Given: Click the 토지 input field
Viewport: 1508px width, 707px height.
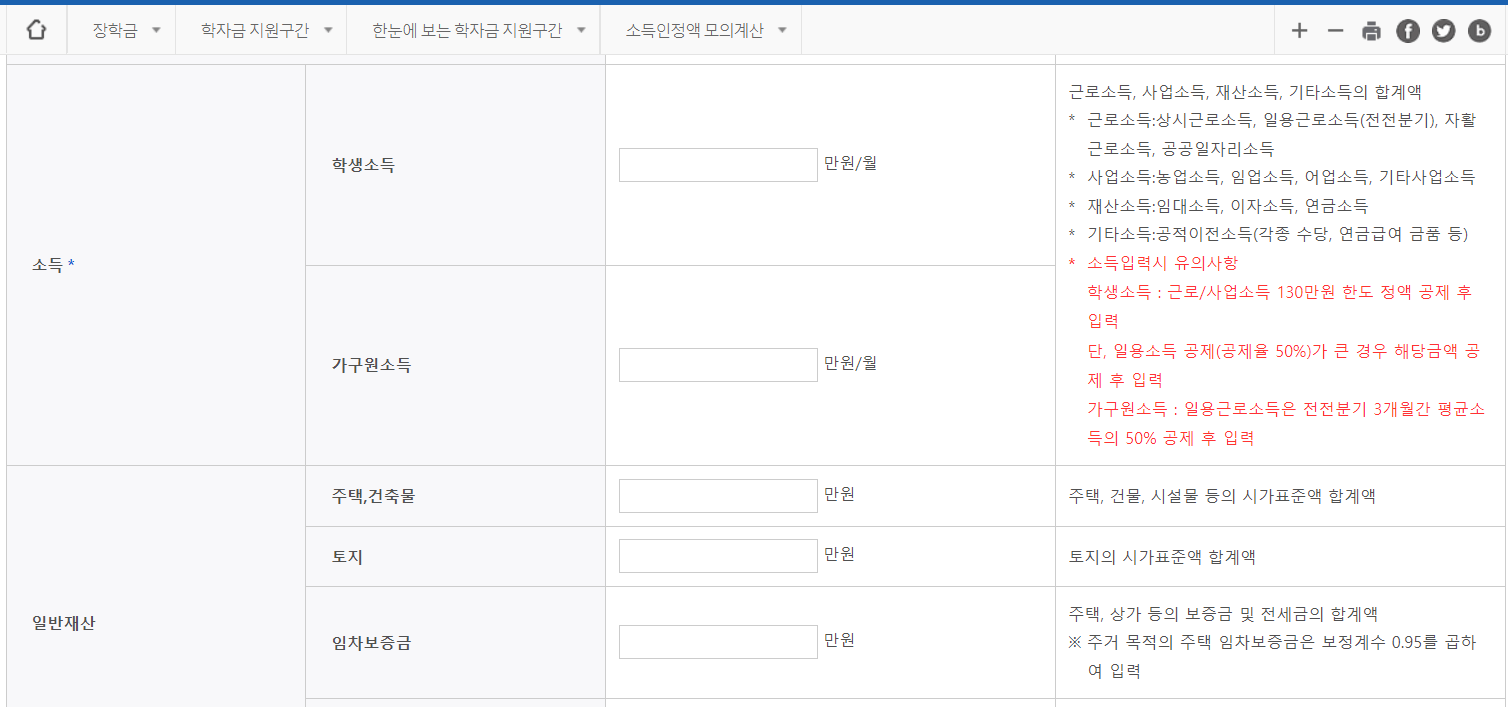Looking at the screenshot, I should [718, 556].
